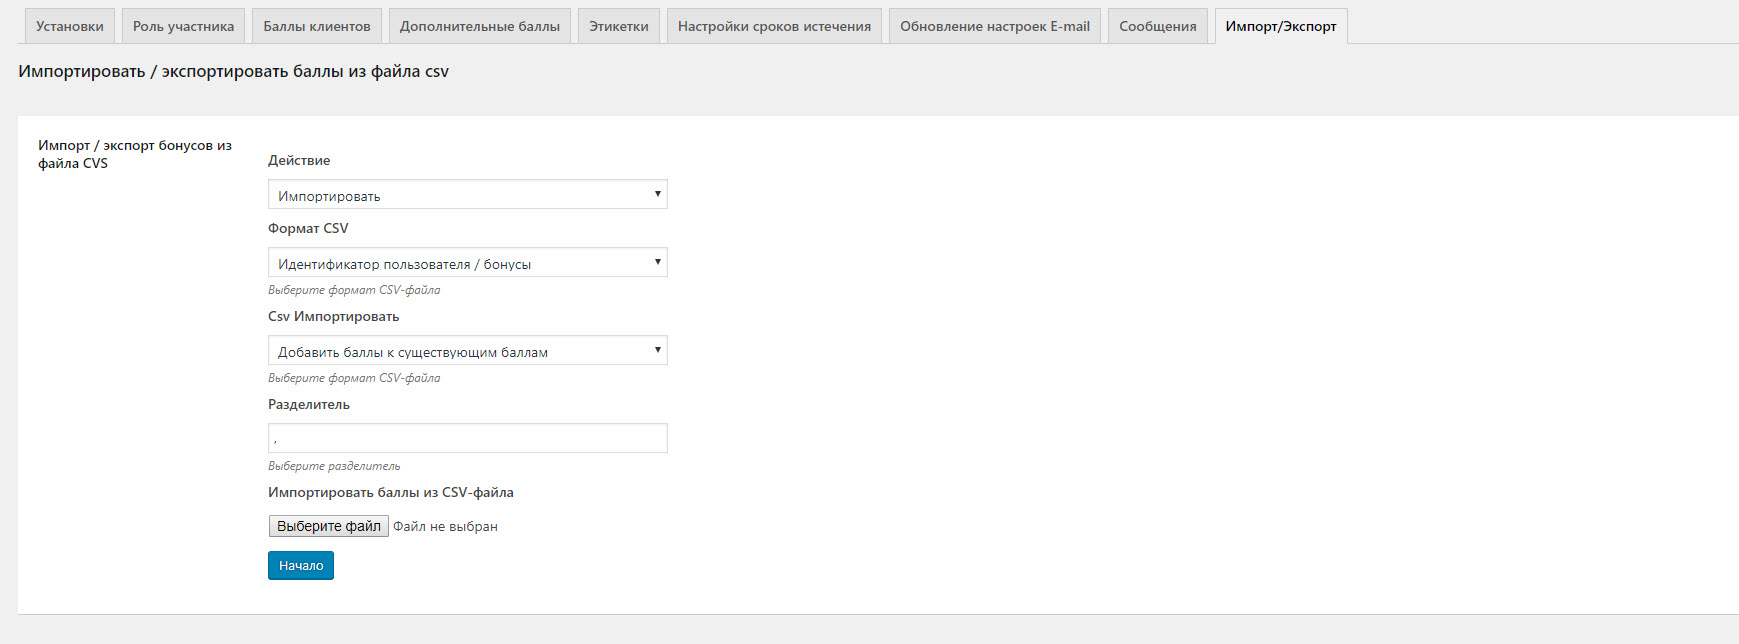Image resolution: width=1739 pixels, height=644 pixels.
Task: Go to the Баллы клиентов tab
Action: (x=316, y=26)
